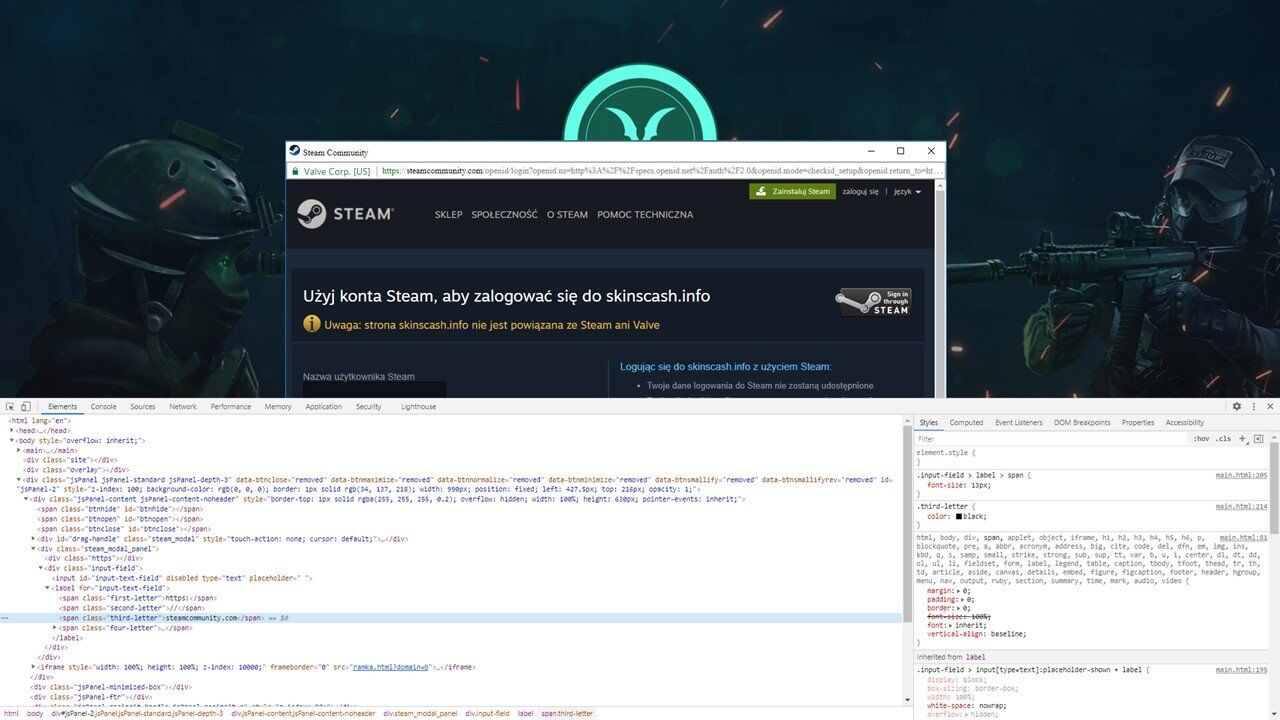This screenshot has height=720, width=1280.
Task: Select the span.third-letter breadcrumb
Action: 566,713
